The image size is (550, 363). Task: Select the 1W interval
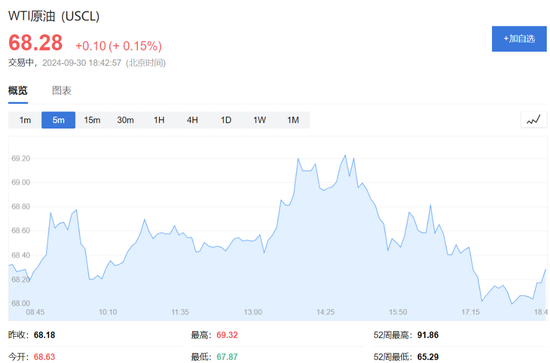point(260,120)
